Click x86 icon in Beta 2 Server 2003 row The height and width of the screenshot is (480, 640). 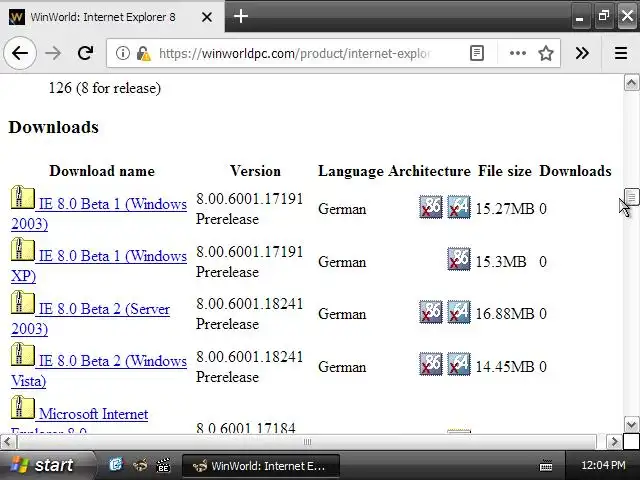coord(431,312)
